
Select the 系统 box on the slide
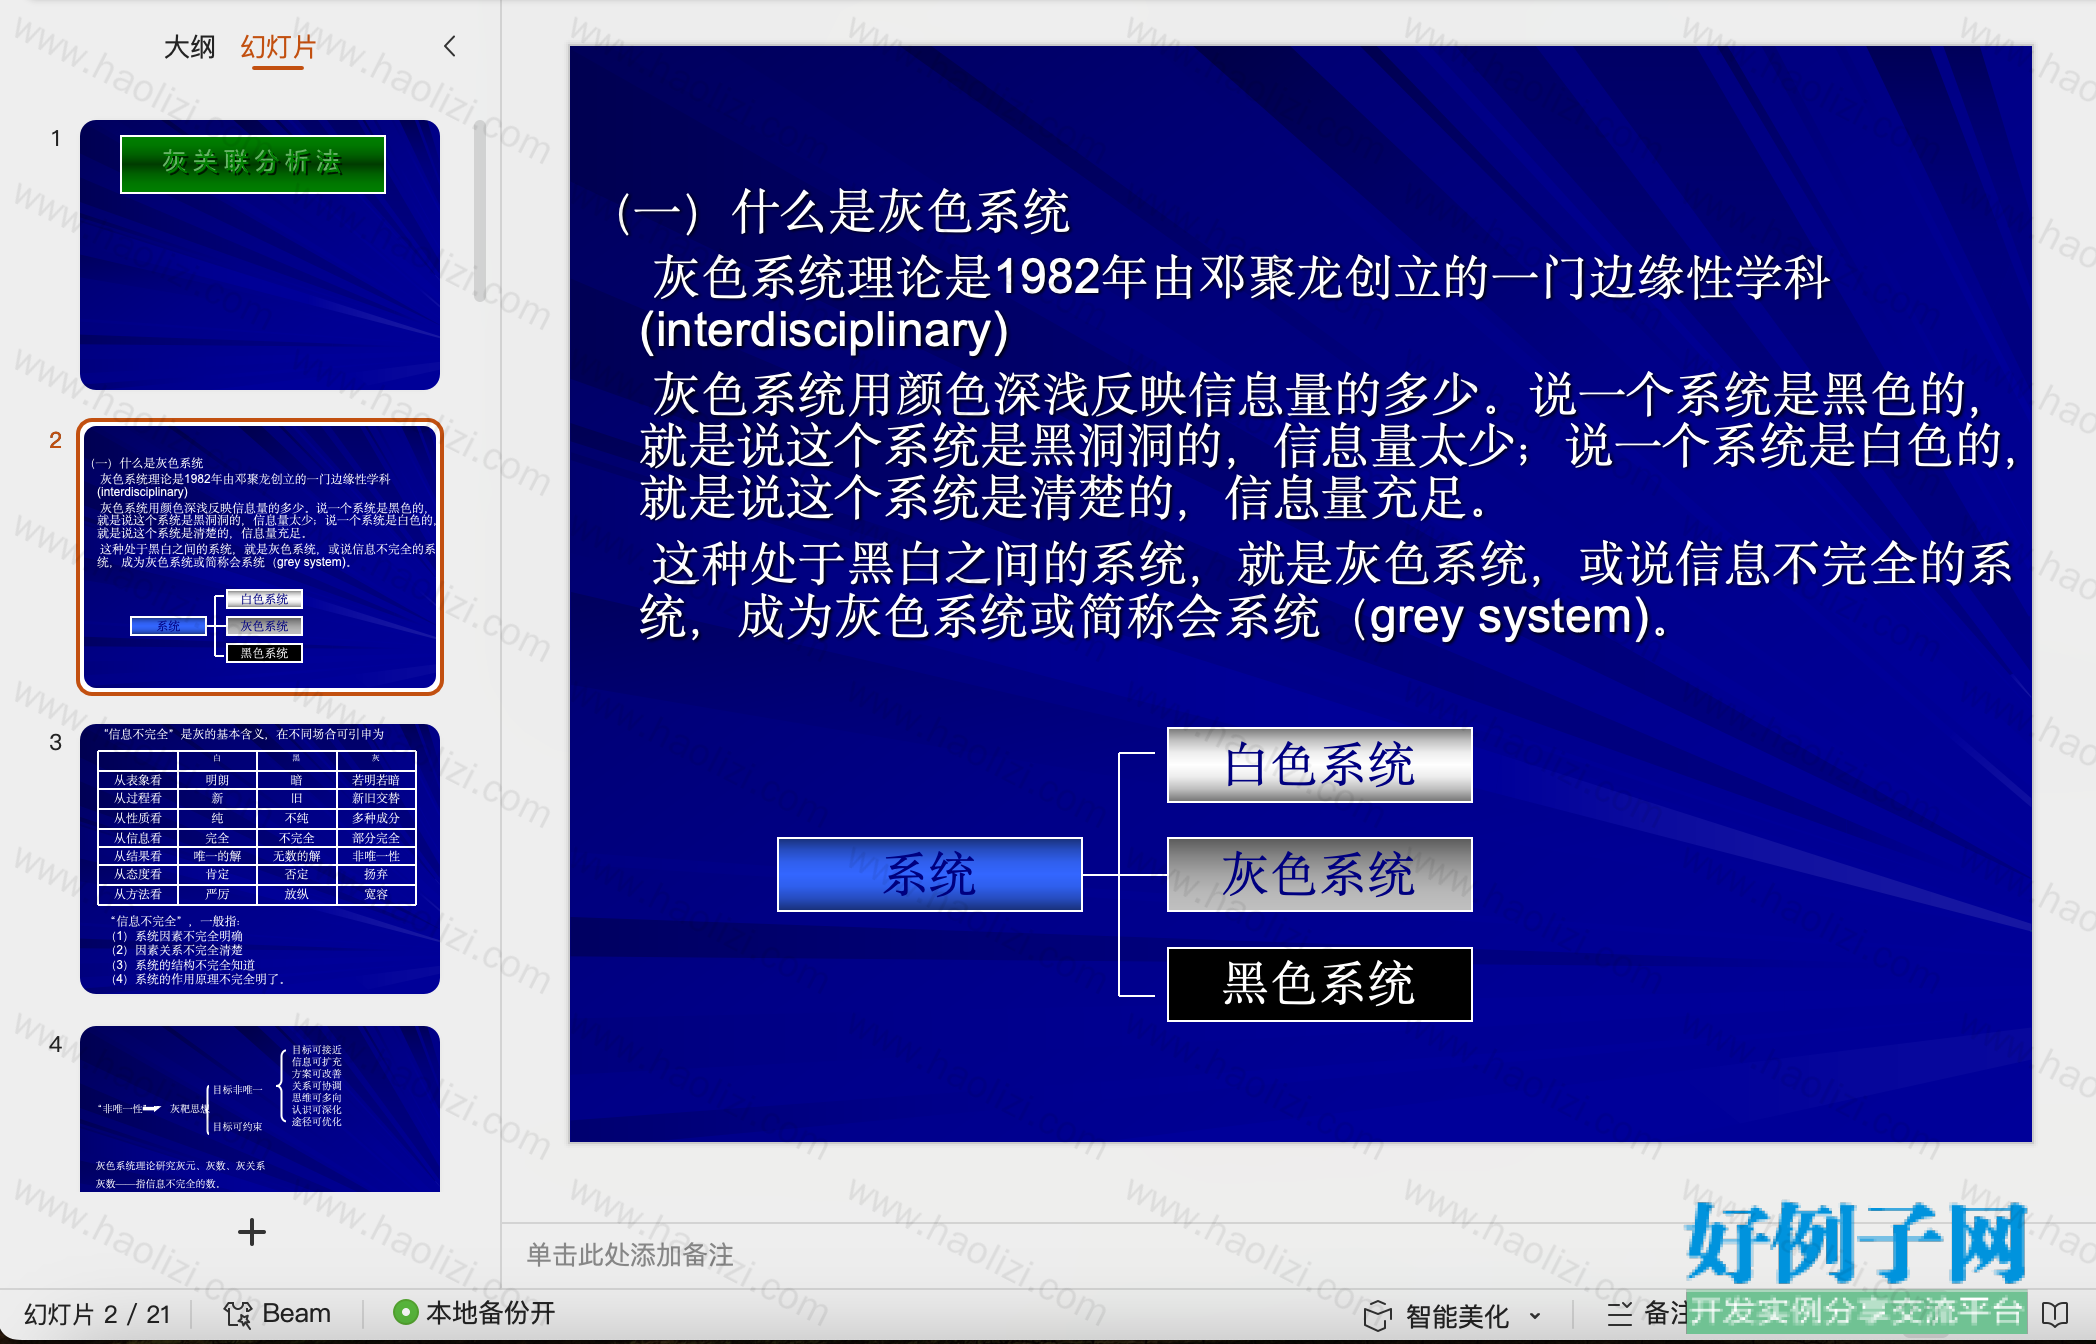[x=930, y=875]
